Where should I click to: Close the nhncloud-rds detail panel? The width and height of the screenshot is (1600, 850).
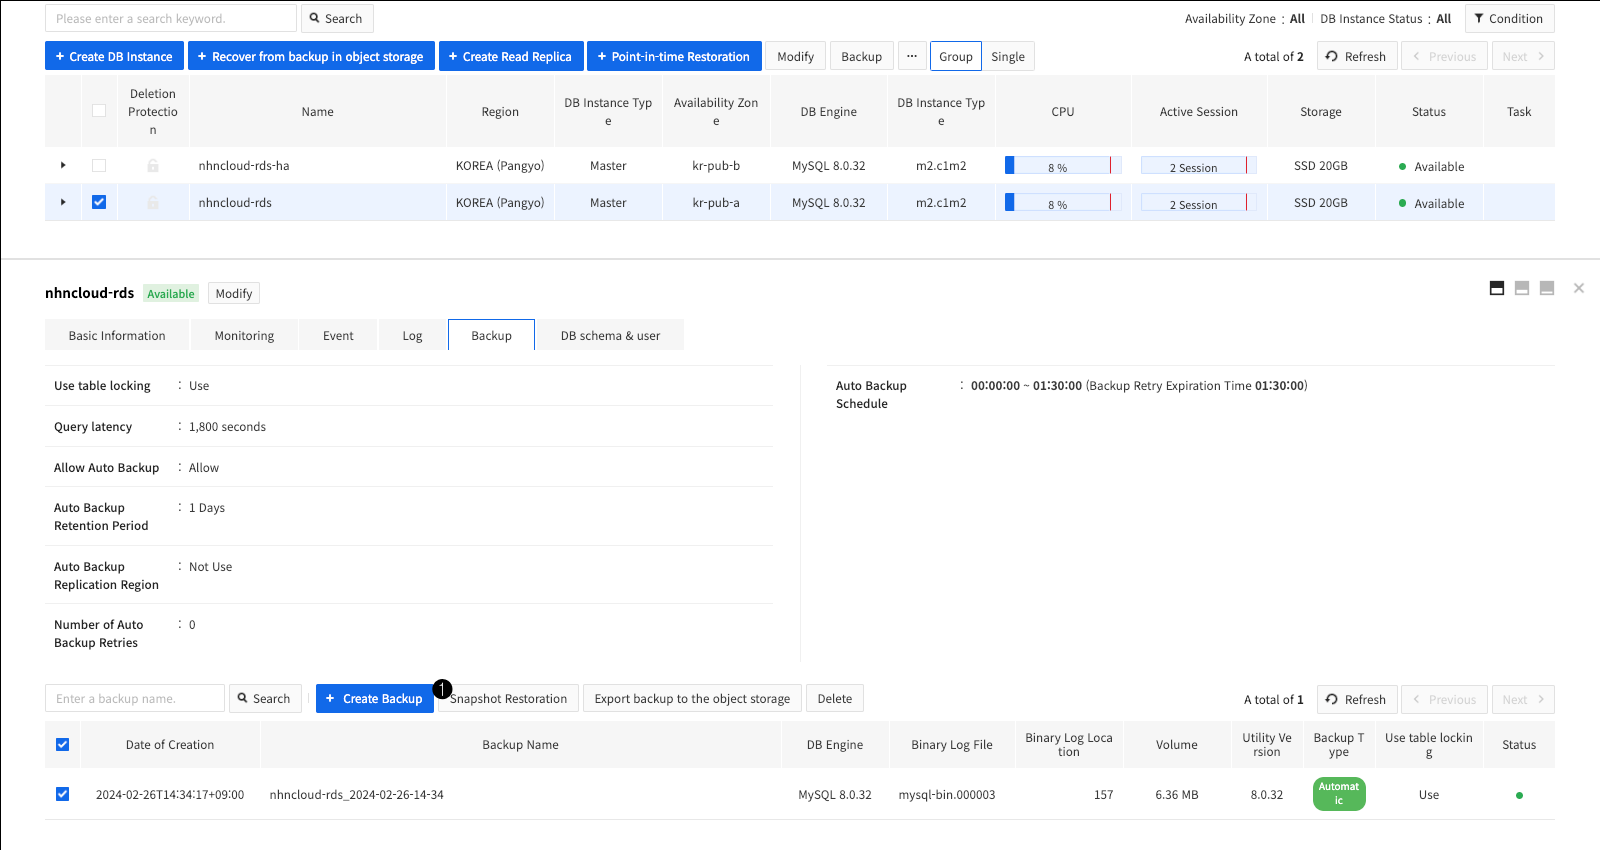tap(1579, 288)
